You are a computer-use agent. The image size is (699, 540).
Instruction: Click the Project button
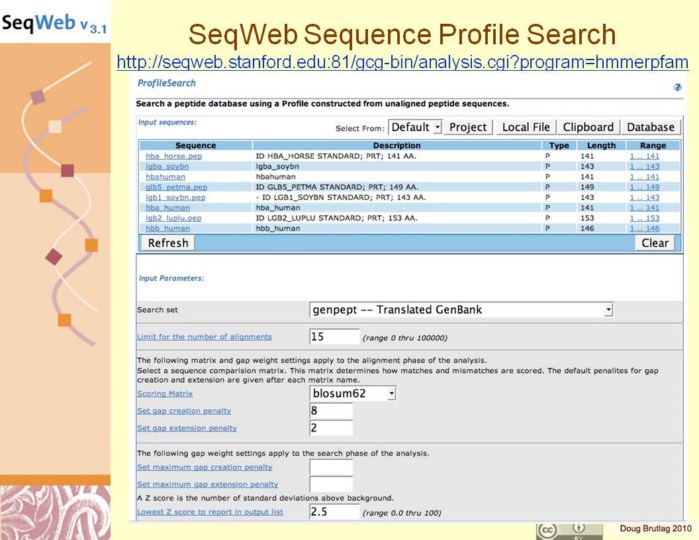pos(468,127)
